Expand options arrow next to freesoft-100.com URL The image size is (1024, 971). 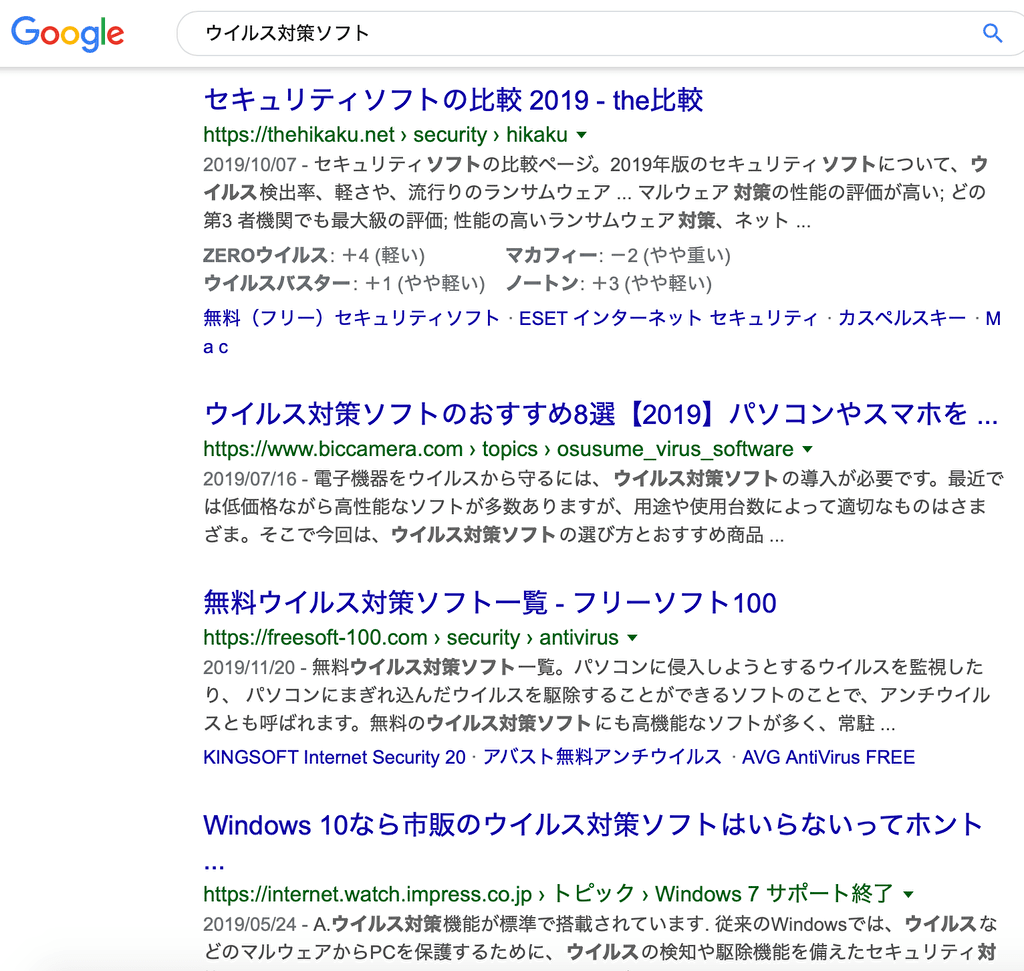(632, 637)
